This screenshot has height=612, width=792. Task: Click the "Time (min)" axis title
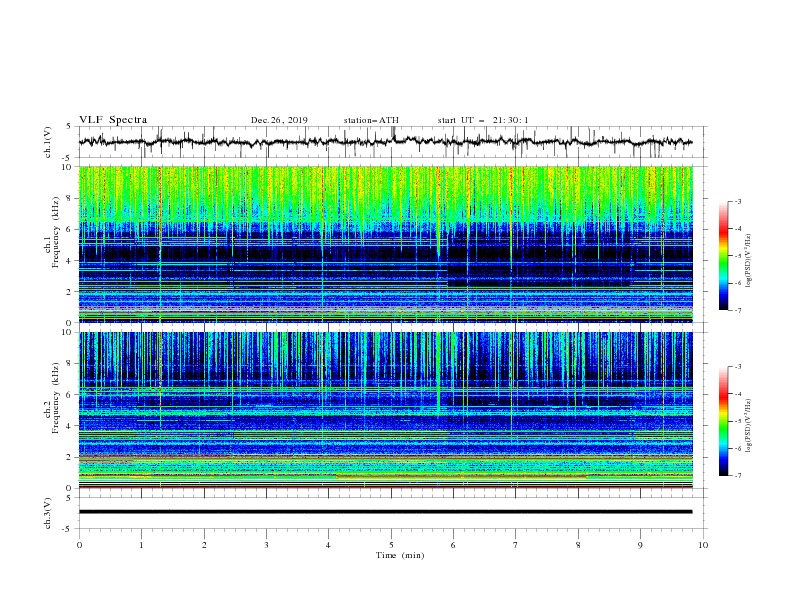point(400,555)
